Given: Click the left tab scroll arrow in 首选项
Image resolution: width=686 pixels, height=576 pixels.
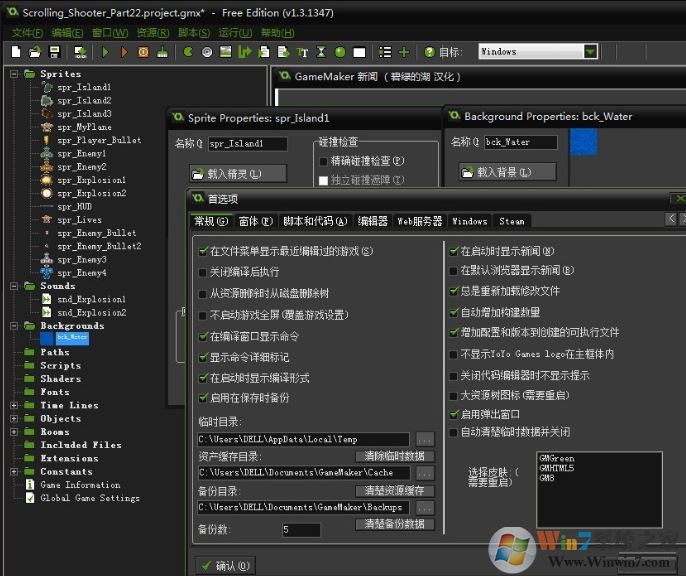Looking at the screenshot, I should click(671, 218).
